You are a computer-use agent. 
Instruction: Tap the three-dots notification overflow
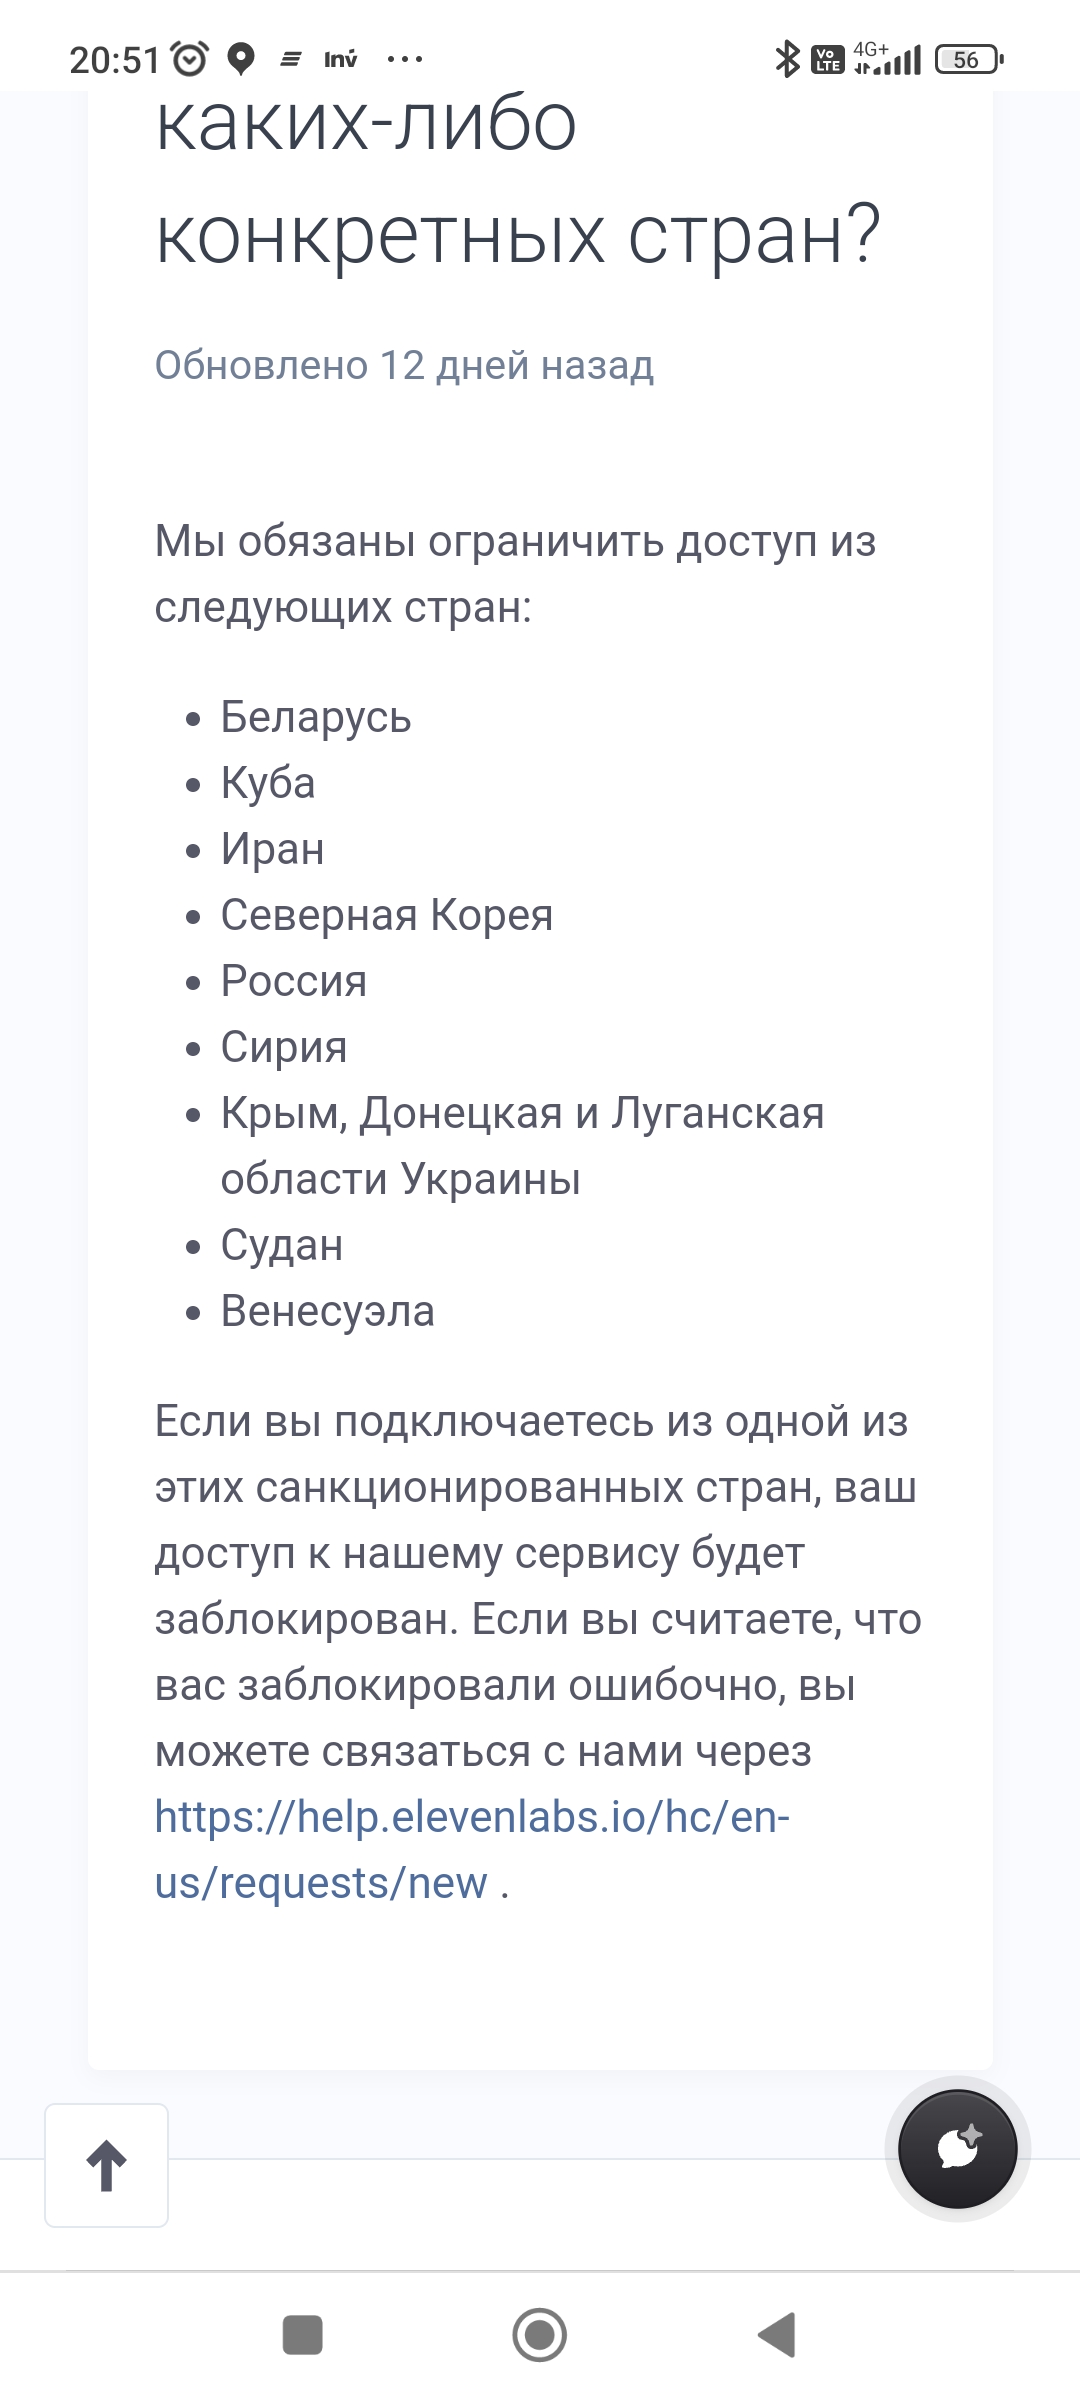tap(404, 60)
